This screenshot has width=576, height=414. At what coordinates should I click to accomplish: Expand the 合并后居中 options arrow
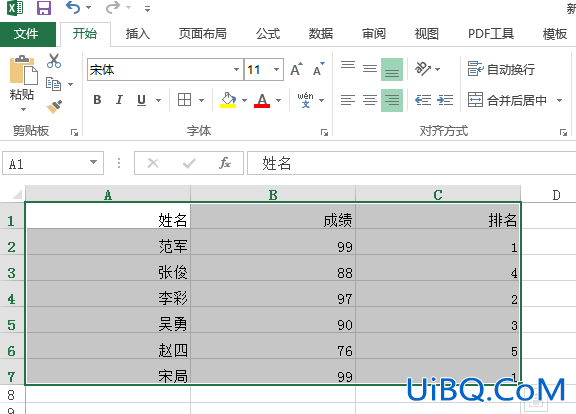coord(559,100)
